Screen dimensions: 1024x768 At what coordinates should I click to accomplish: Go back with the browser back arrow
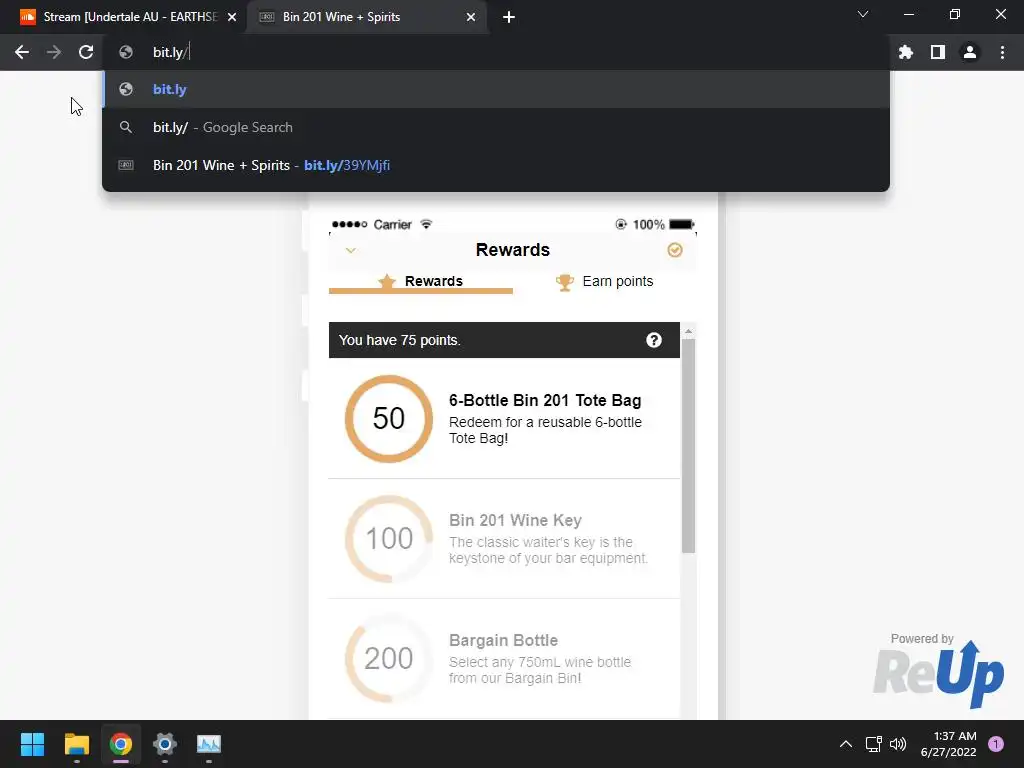[x=22, y=52]
